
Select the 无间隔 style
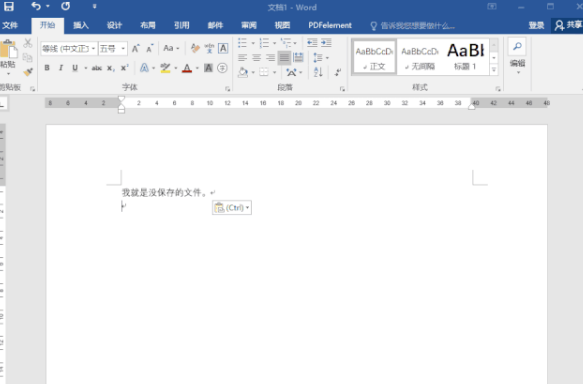point(419,57)
